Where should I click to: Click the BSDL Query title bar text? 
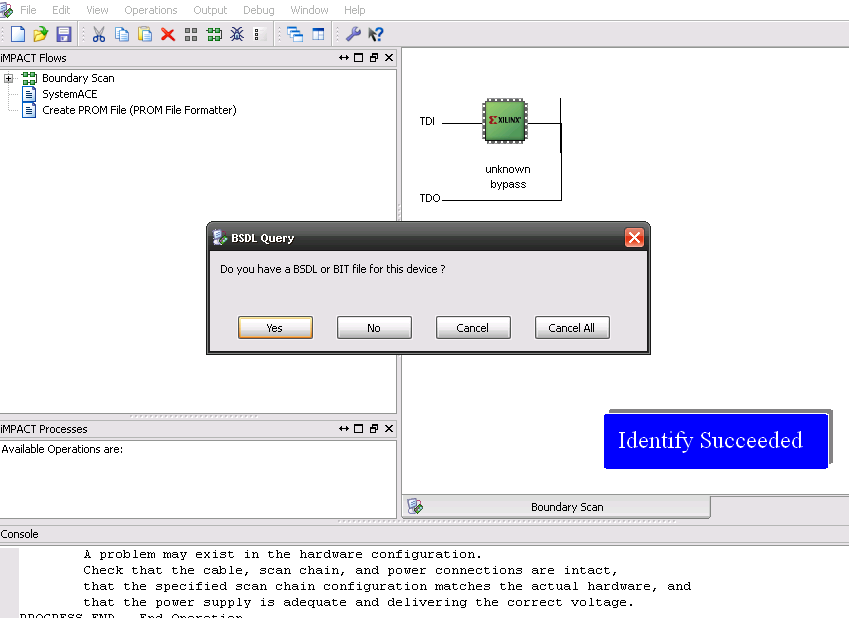coord(263,238)
